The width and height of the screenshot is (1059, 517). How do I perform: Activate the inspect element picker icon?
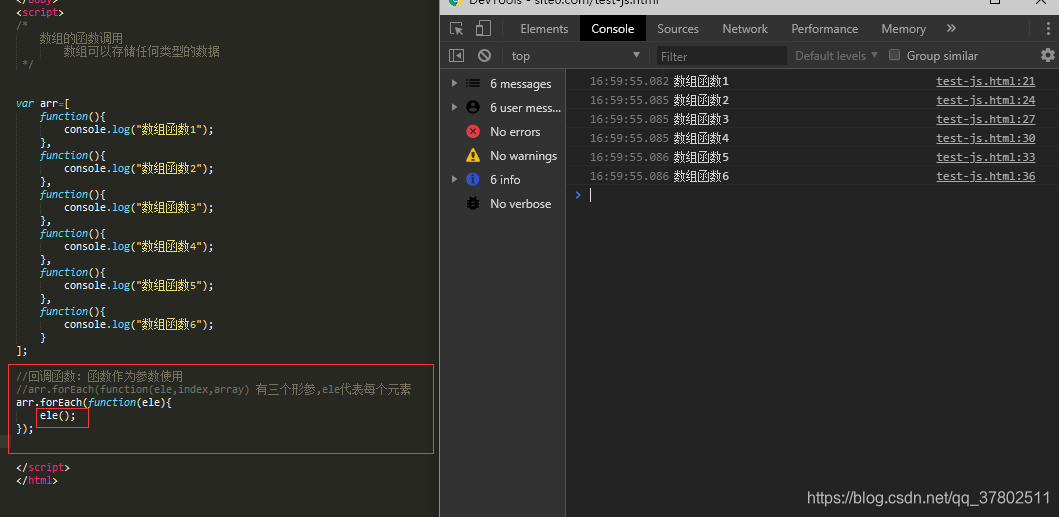(457, 28)
